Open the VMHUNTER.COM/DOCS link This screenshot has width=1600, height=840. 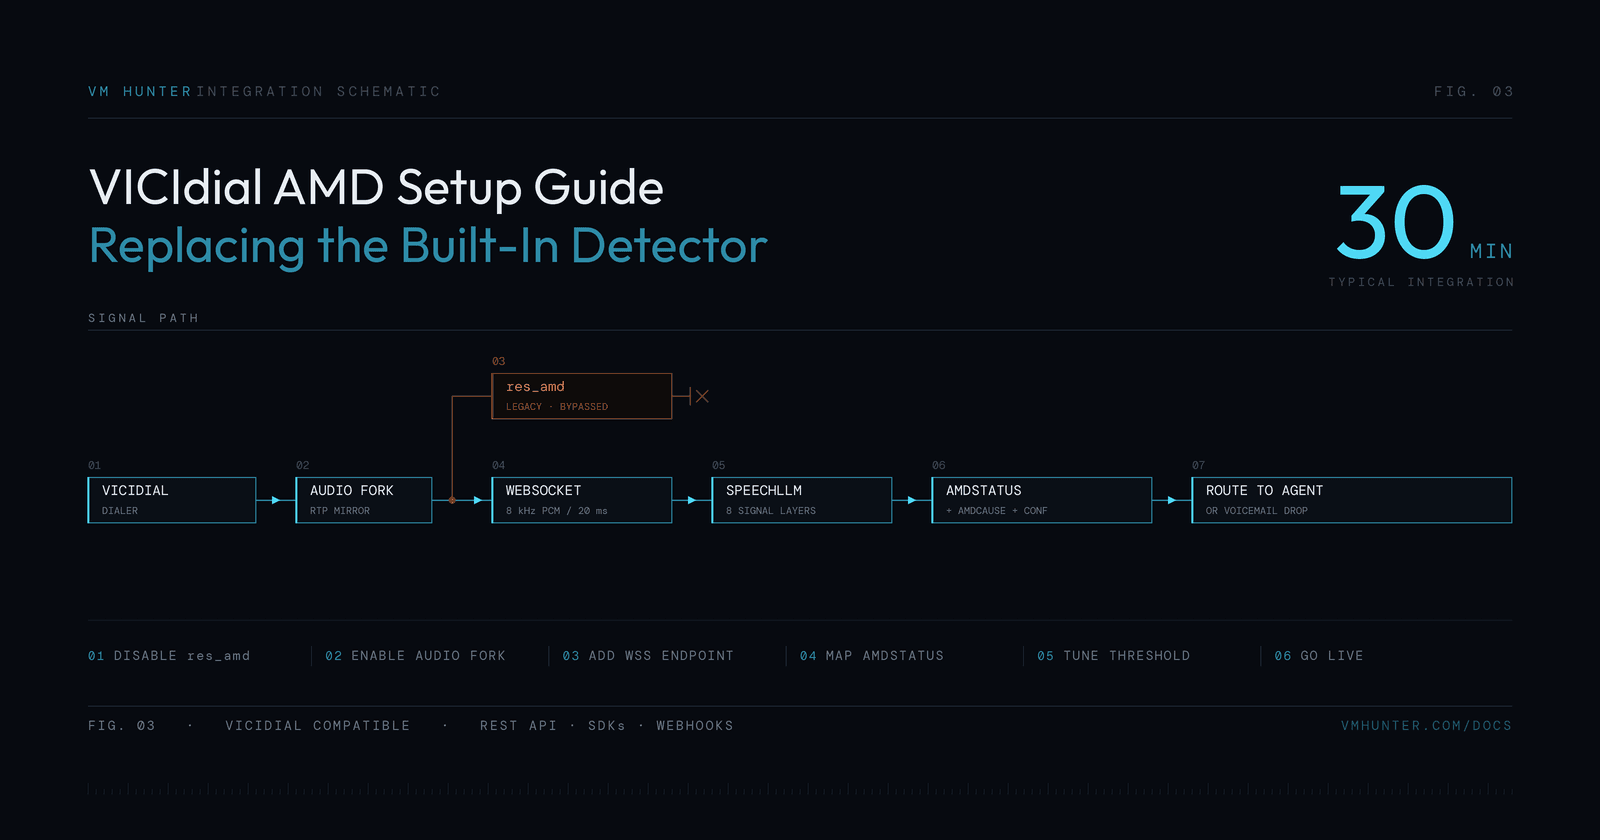(x=1426, y=726)
